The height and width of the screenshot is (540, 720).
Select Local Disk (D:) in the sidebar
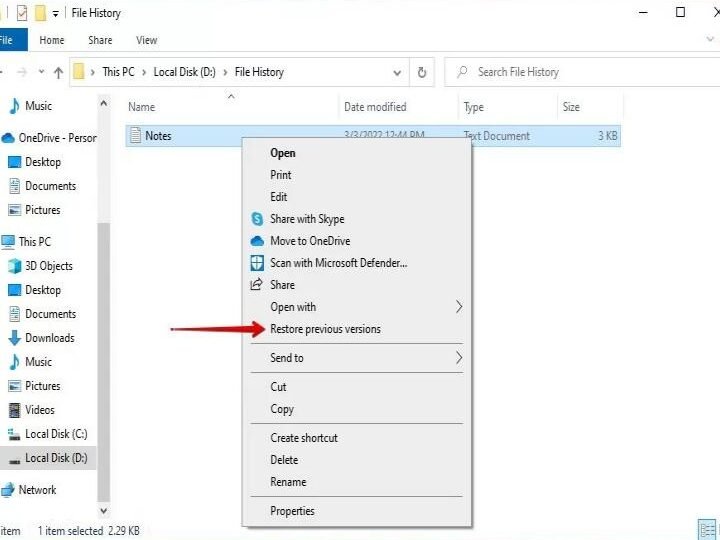[x=48, y=458]
